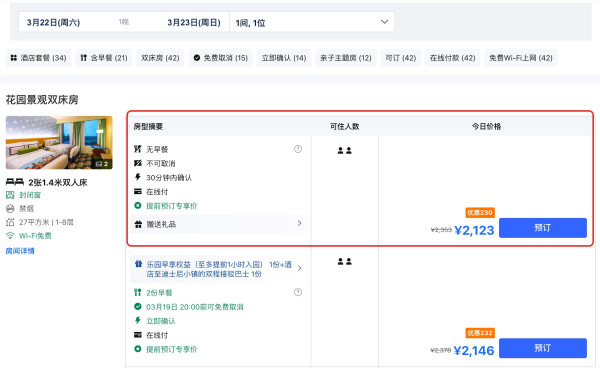Filter by 可订 (42)
600x371 pixels.
(401, 58)
